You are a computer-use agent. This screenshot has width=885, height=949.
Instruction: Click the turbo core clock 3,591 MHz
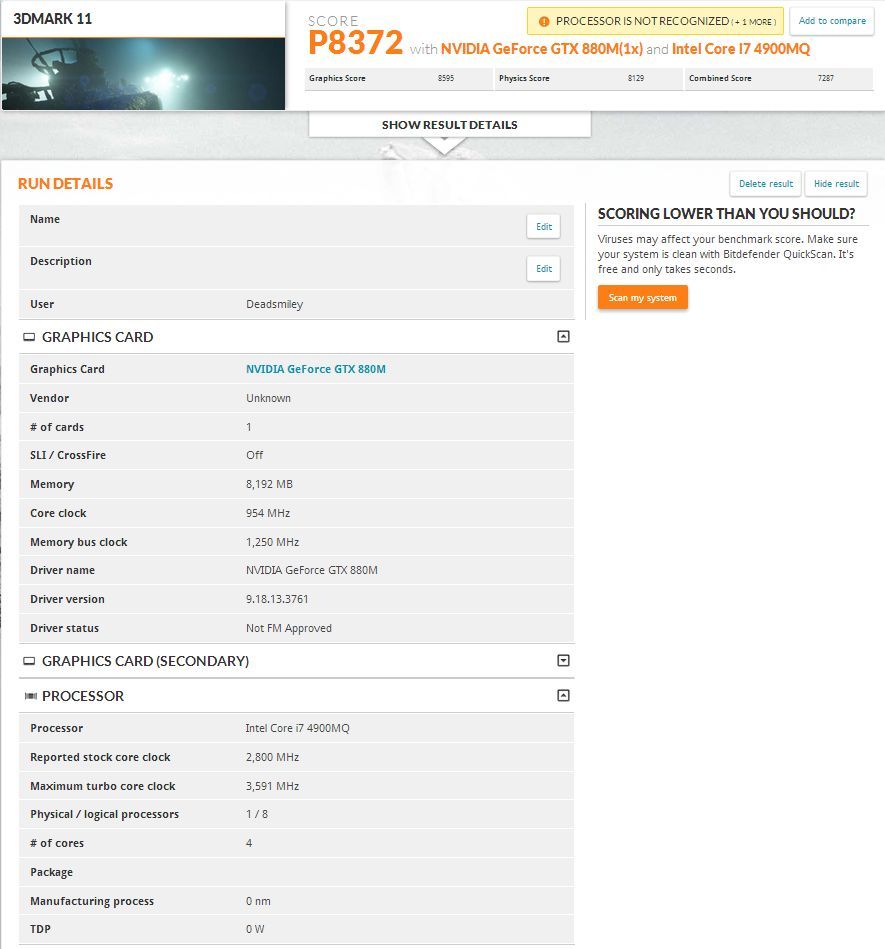[x=272, y=786]
